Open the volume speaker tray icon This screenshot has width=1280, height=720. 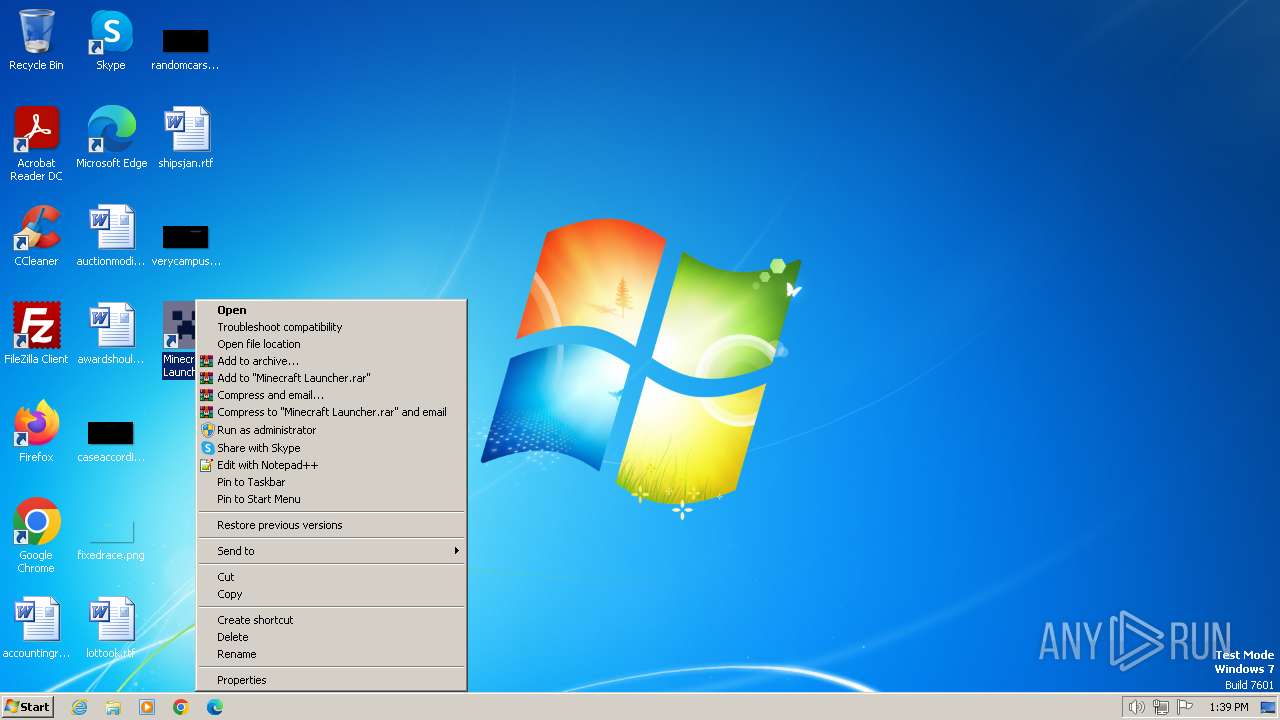click(x=1136, y=707)
